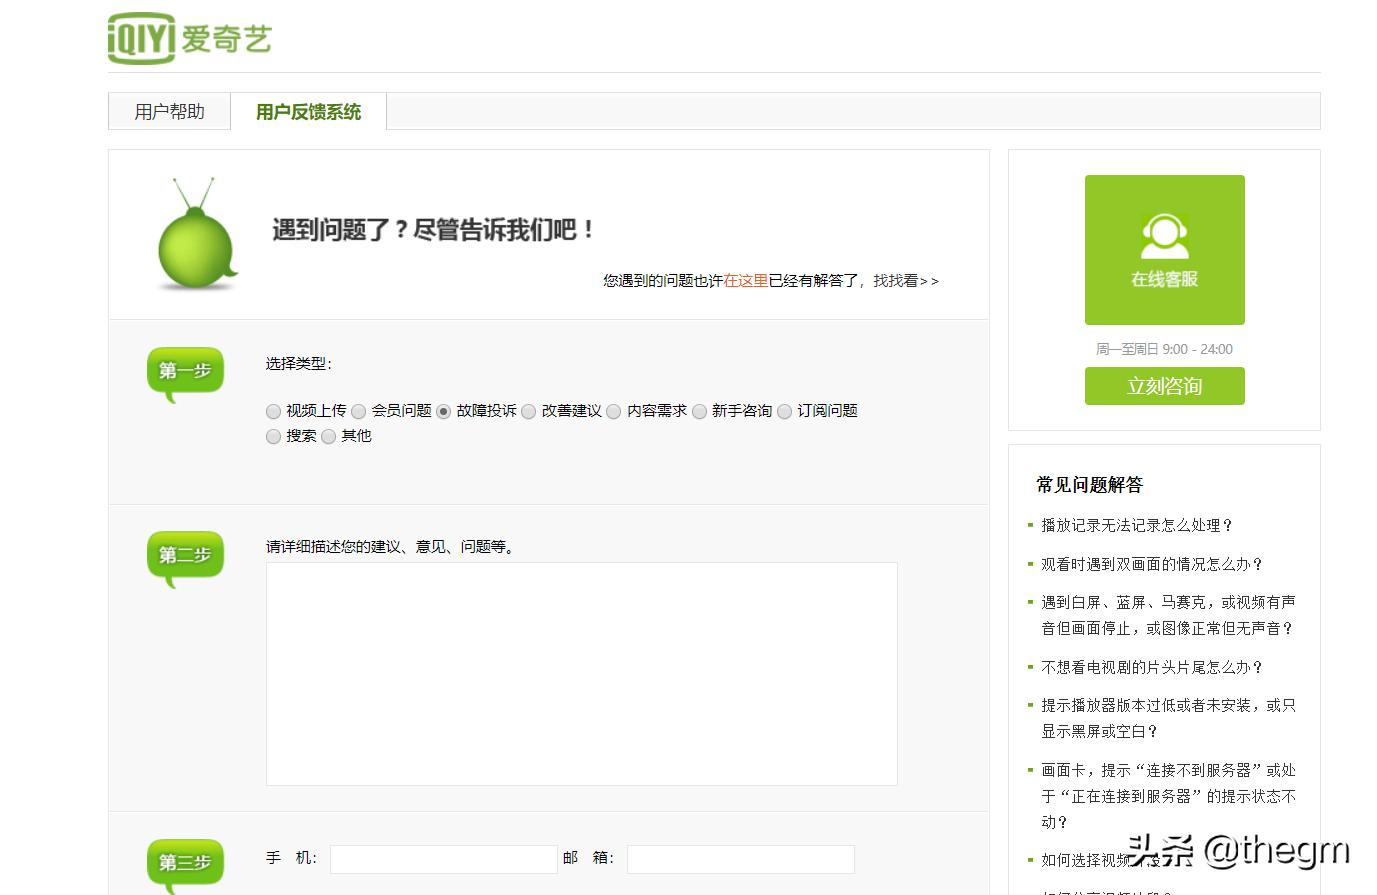Click the 第三步 green step badge

[184, 862]
